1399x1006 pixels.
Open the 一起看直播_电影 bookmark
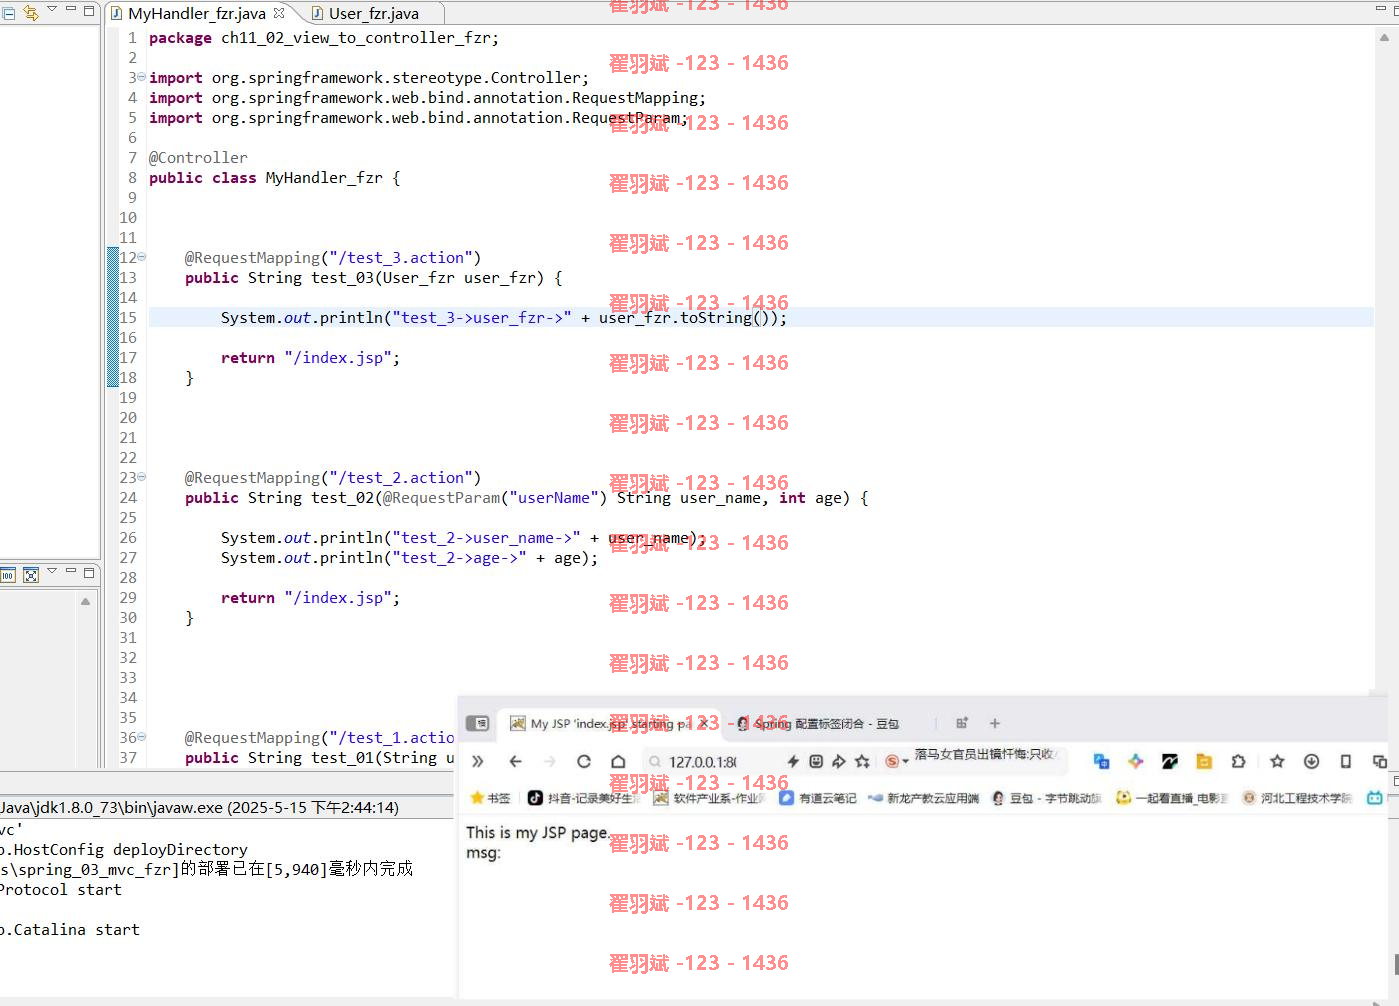(x=1172, y=798)
